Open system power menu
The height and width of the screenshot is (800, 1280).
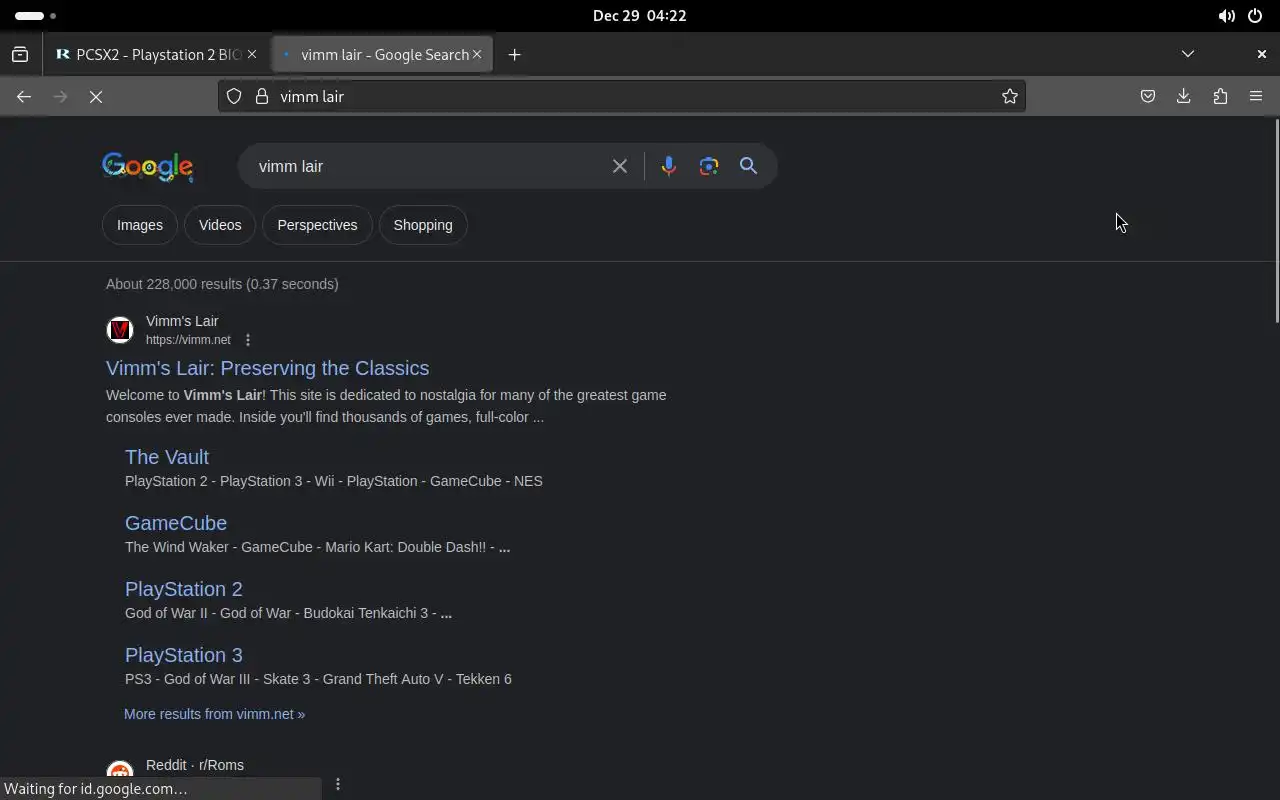click(1255, 16)
